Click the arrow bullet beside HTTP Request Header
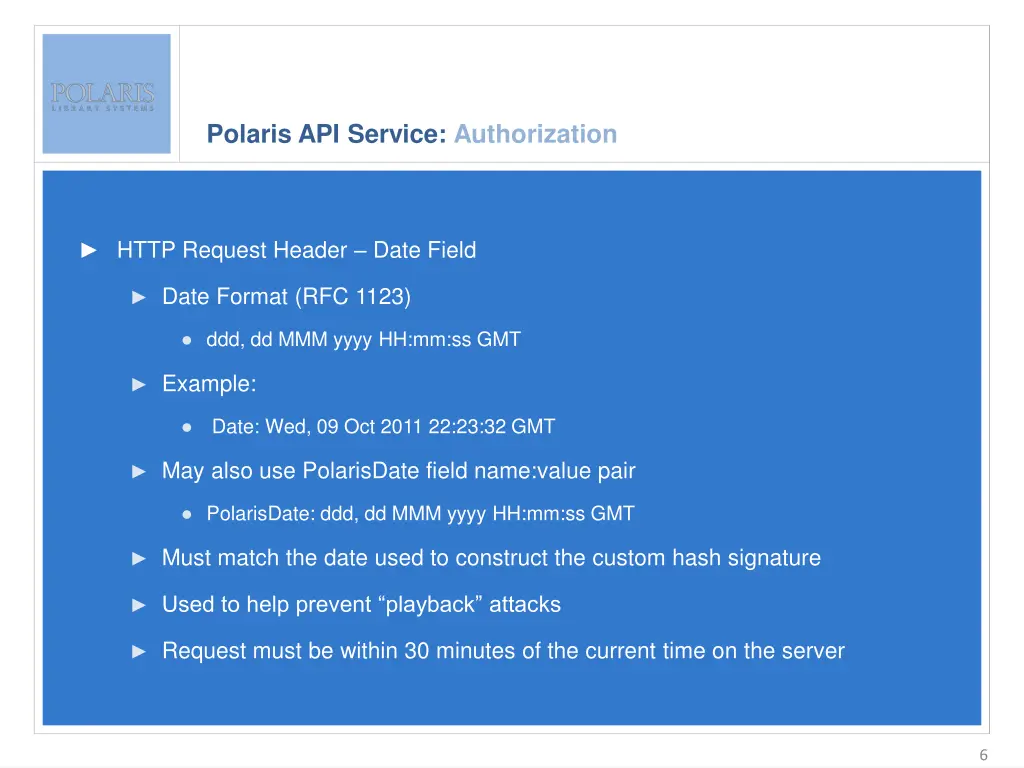1024x768 pixels. tap(89, 250)
